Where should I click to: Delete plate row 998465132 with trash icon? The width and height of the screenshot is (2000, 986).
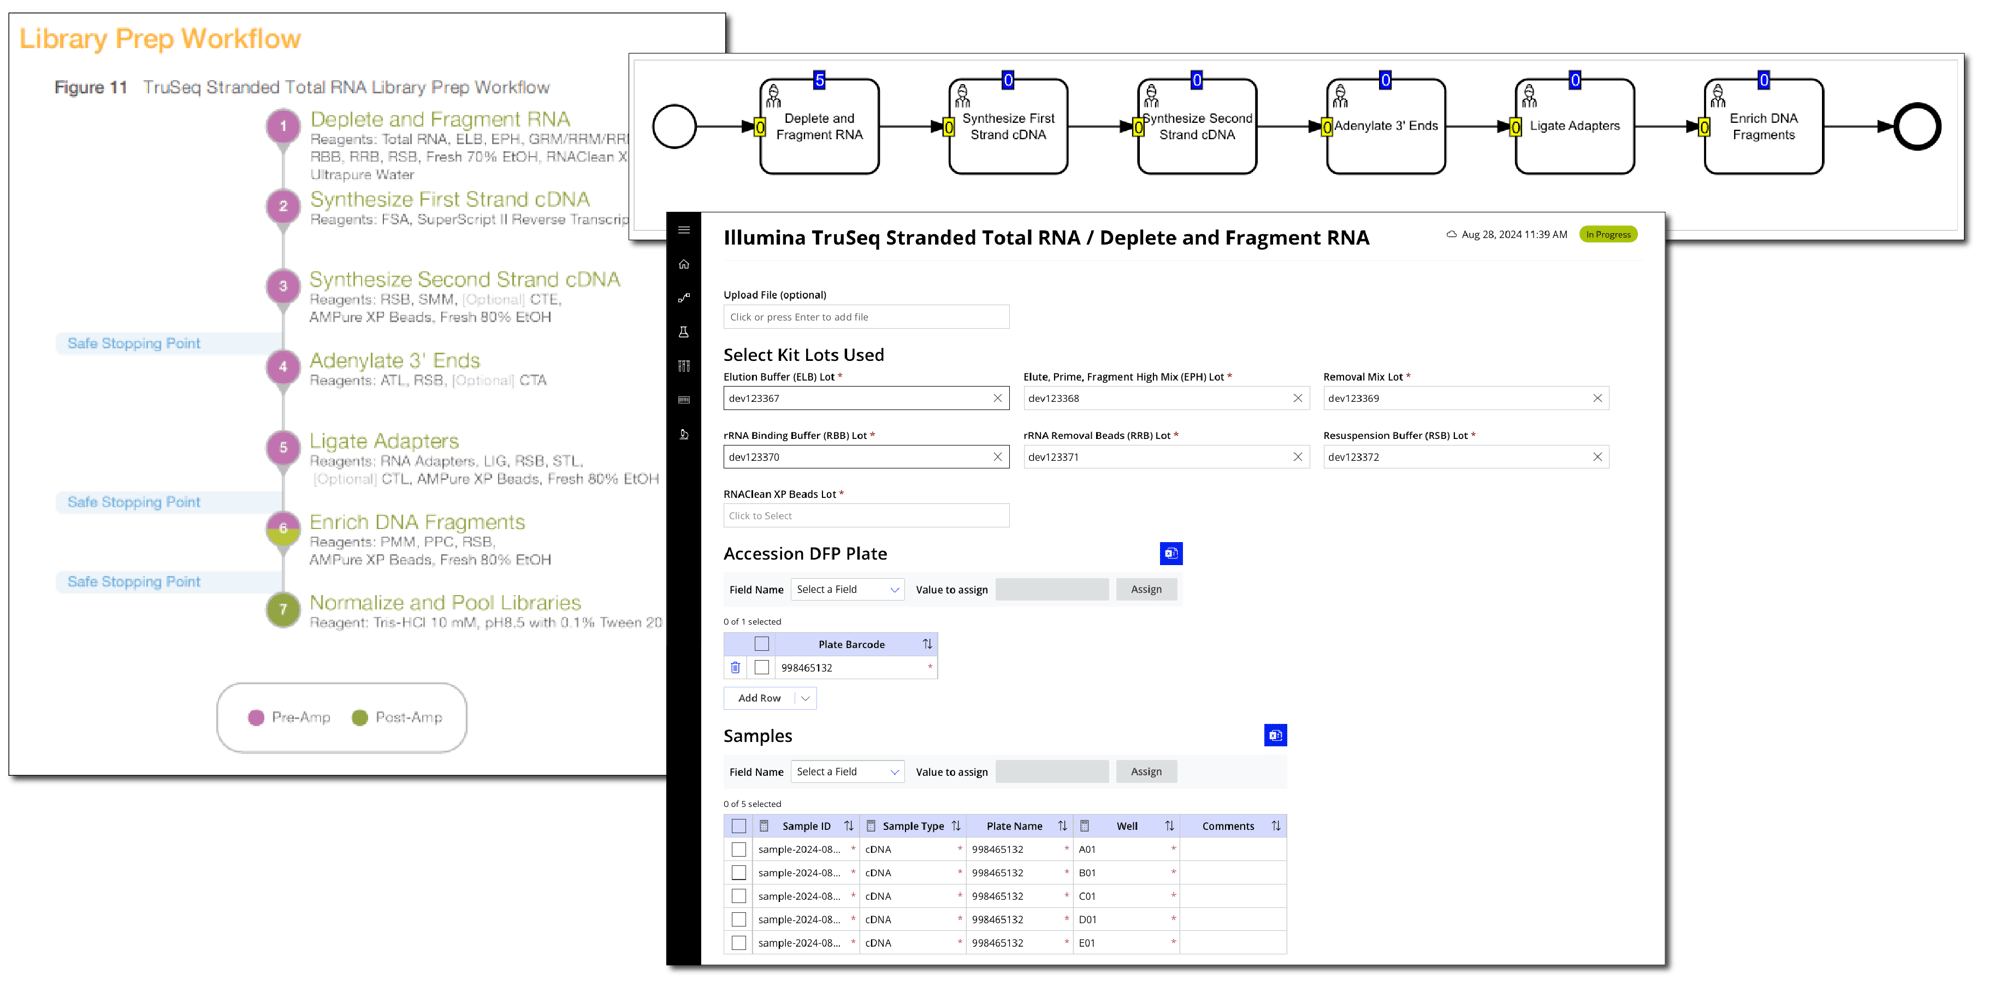pos(736,668)
